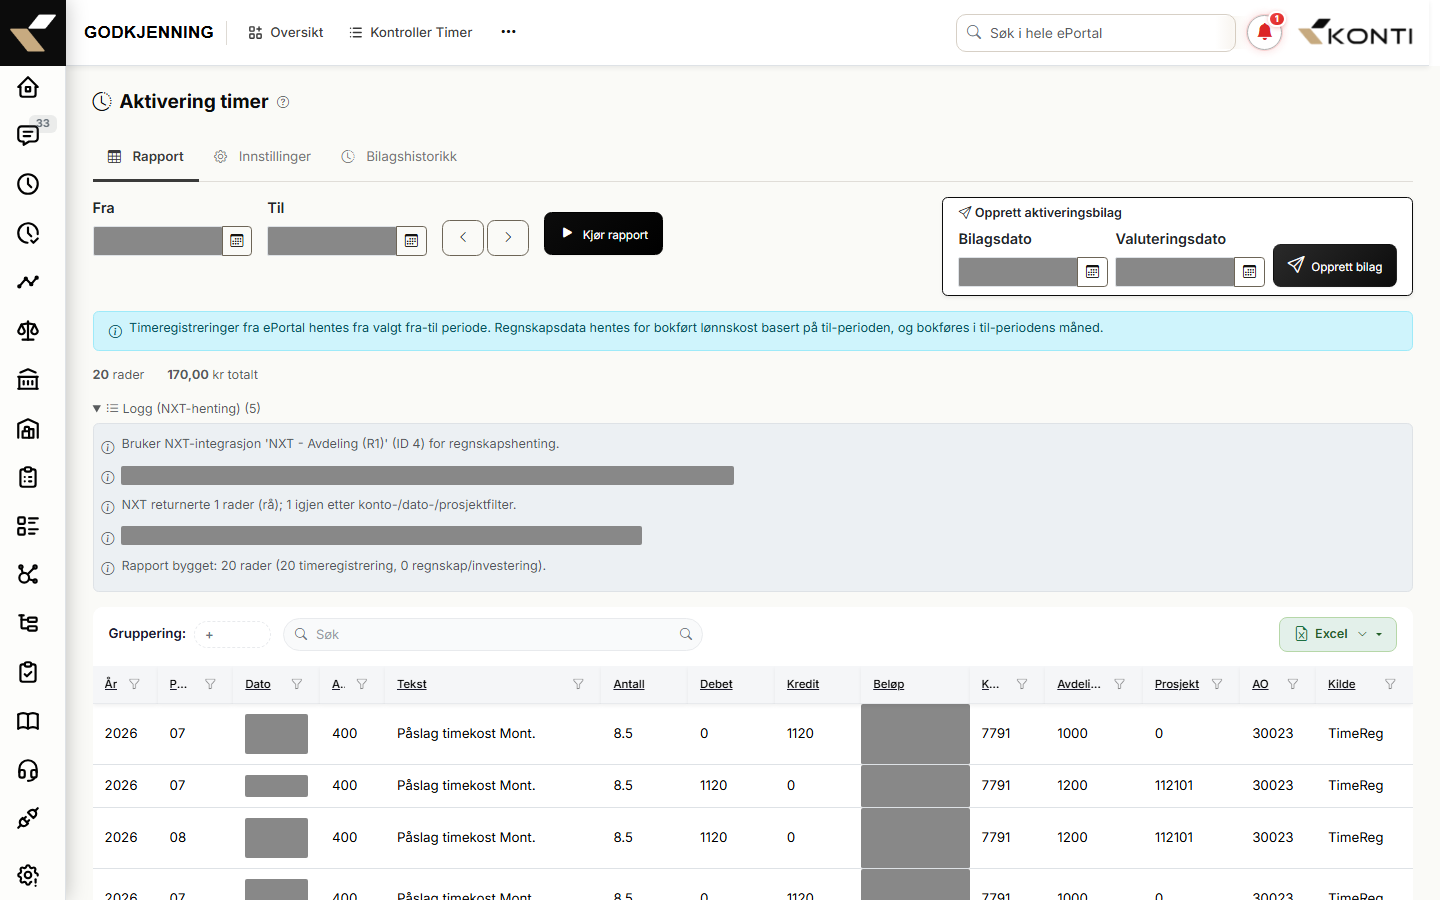Open the settings gear icon in sidebar
1440x900 pixels.
28,876
